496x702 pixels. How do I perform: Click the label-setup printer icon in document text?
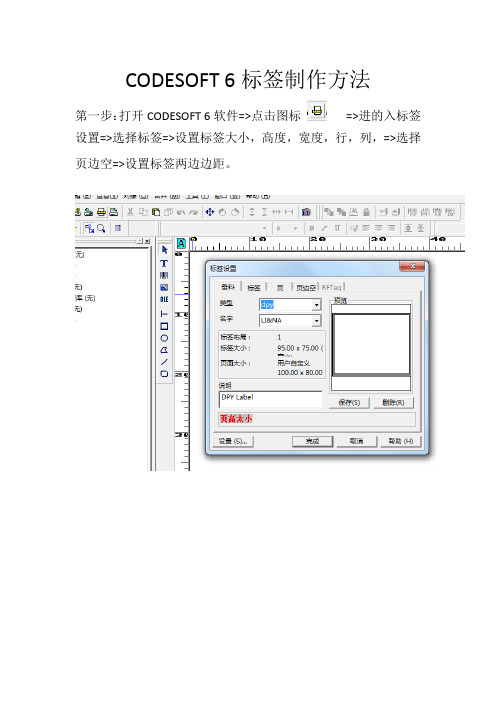click(317, 110)
